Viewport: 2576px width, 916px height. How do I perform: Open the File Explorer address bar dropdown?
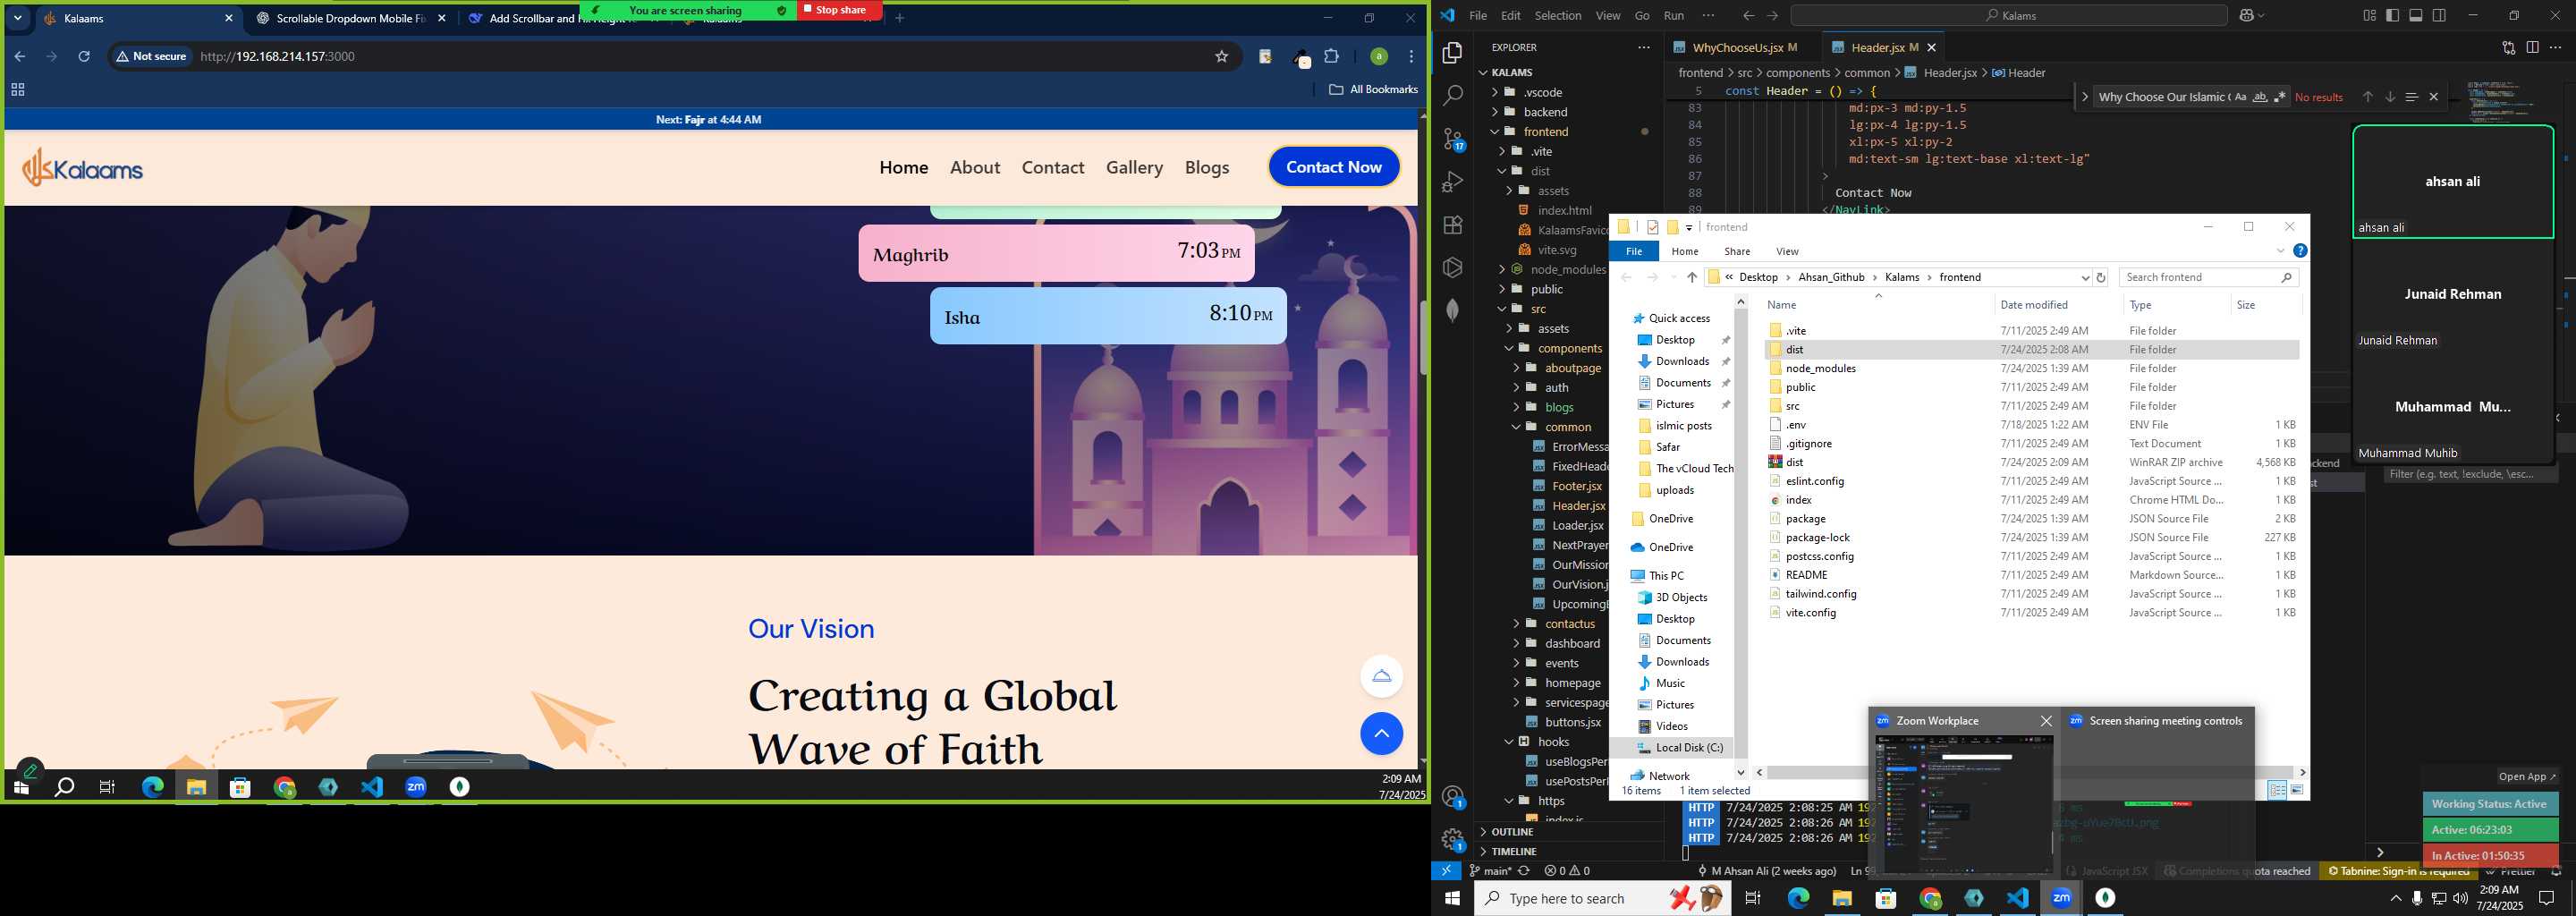2085,278
